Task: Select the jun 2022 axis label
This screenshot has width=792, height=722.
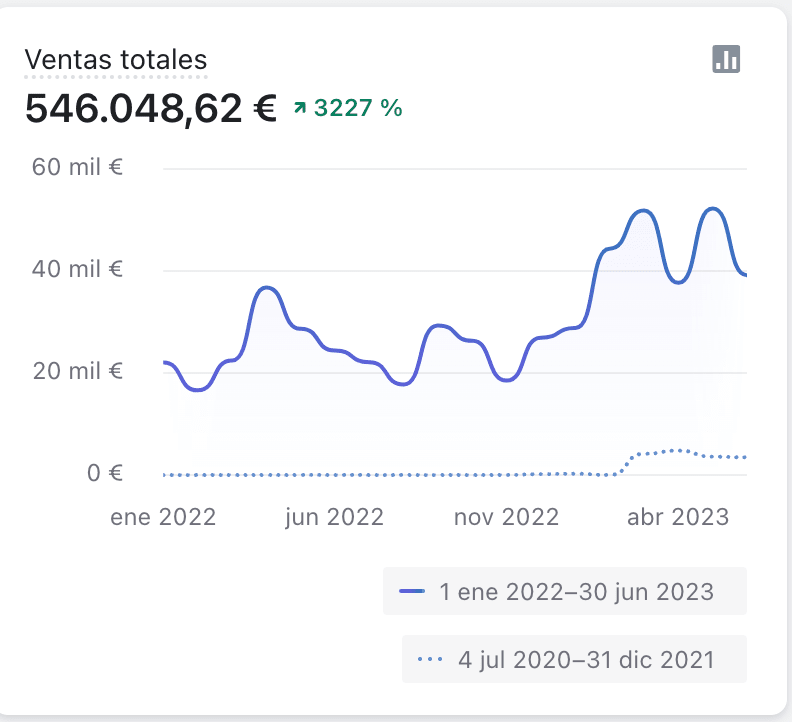Action: pos(334,517)
